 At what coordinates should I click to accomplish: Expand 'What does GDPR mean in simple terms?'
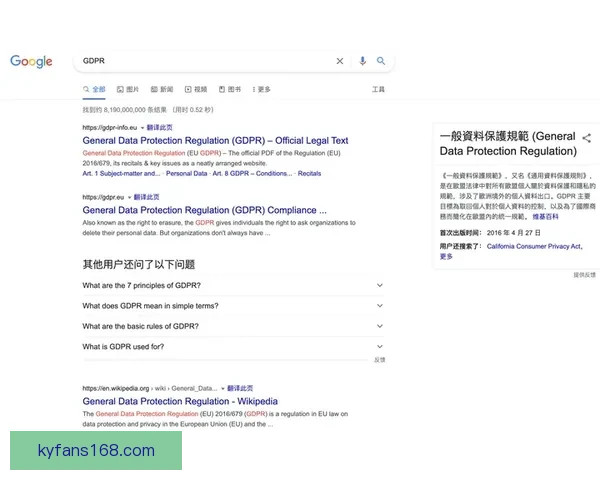pyautogui.click(x=233, y=305)
